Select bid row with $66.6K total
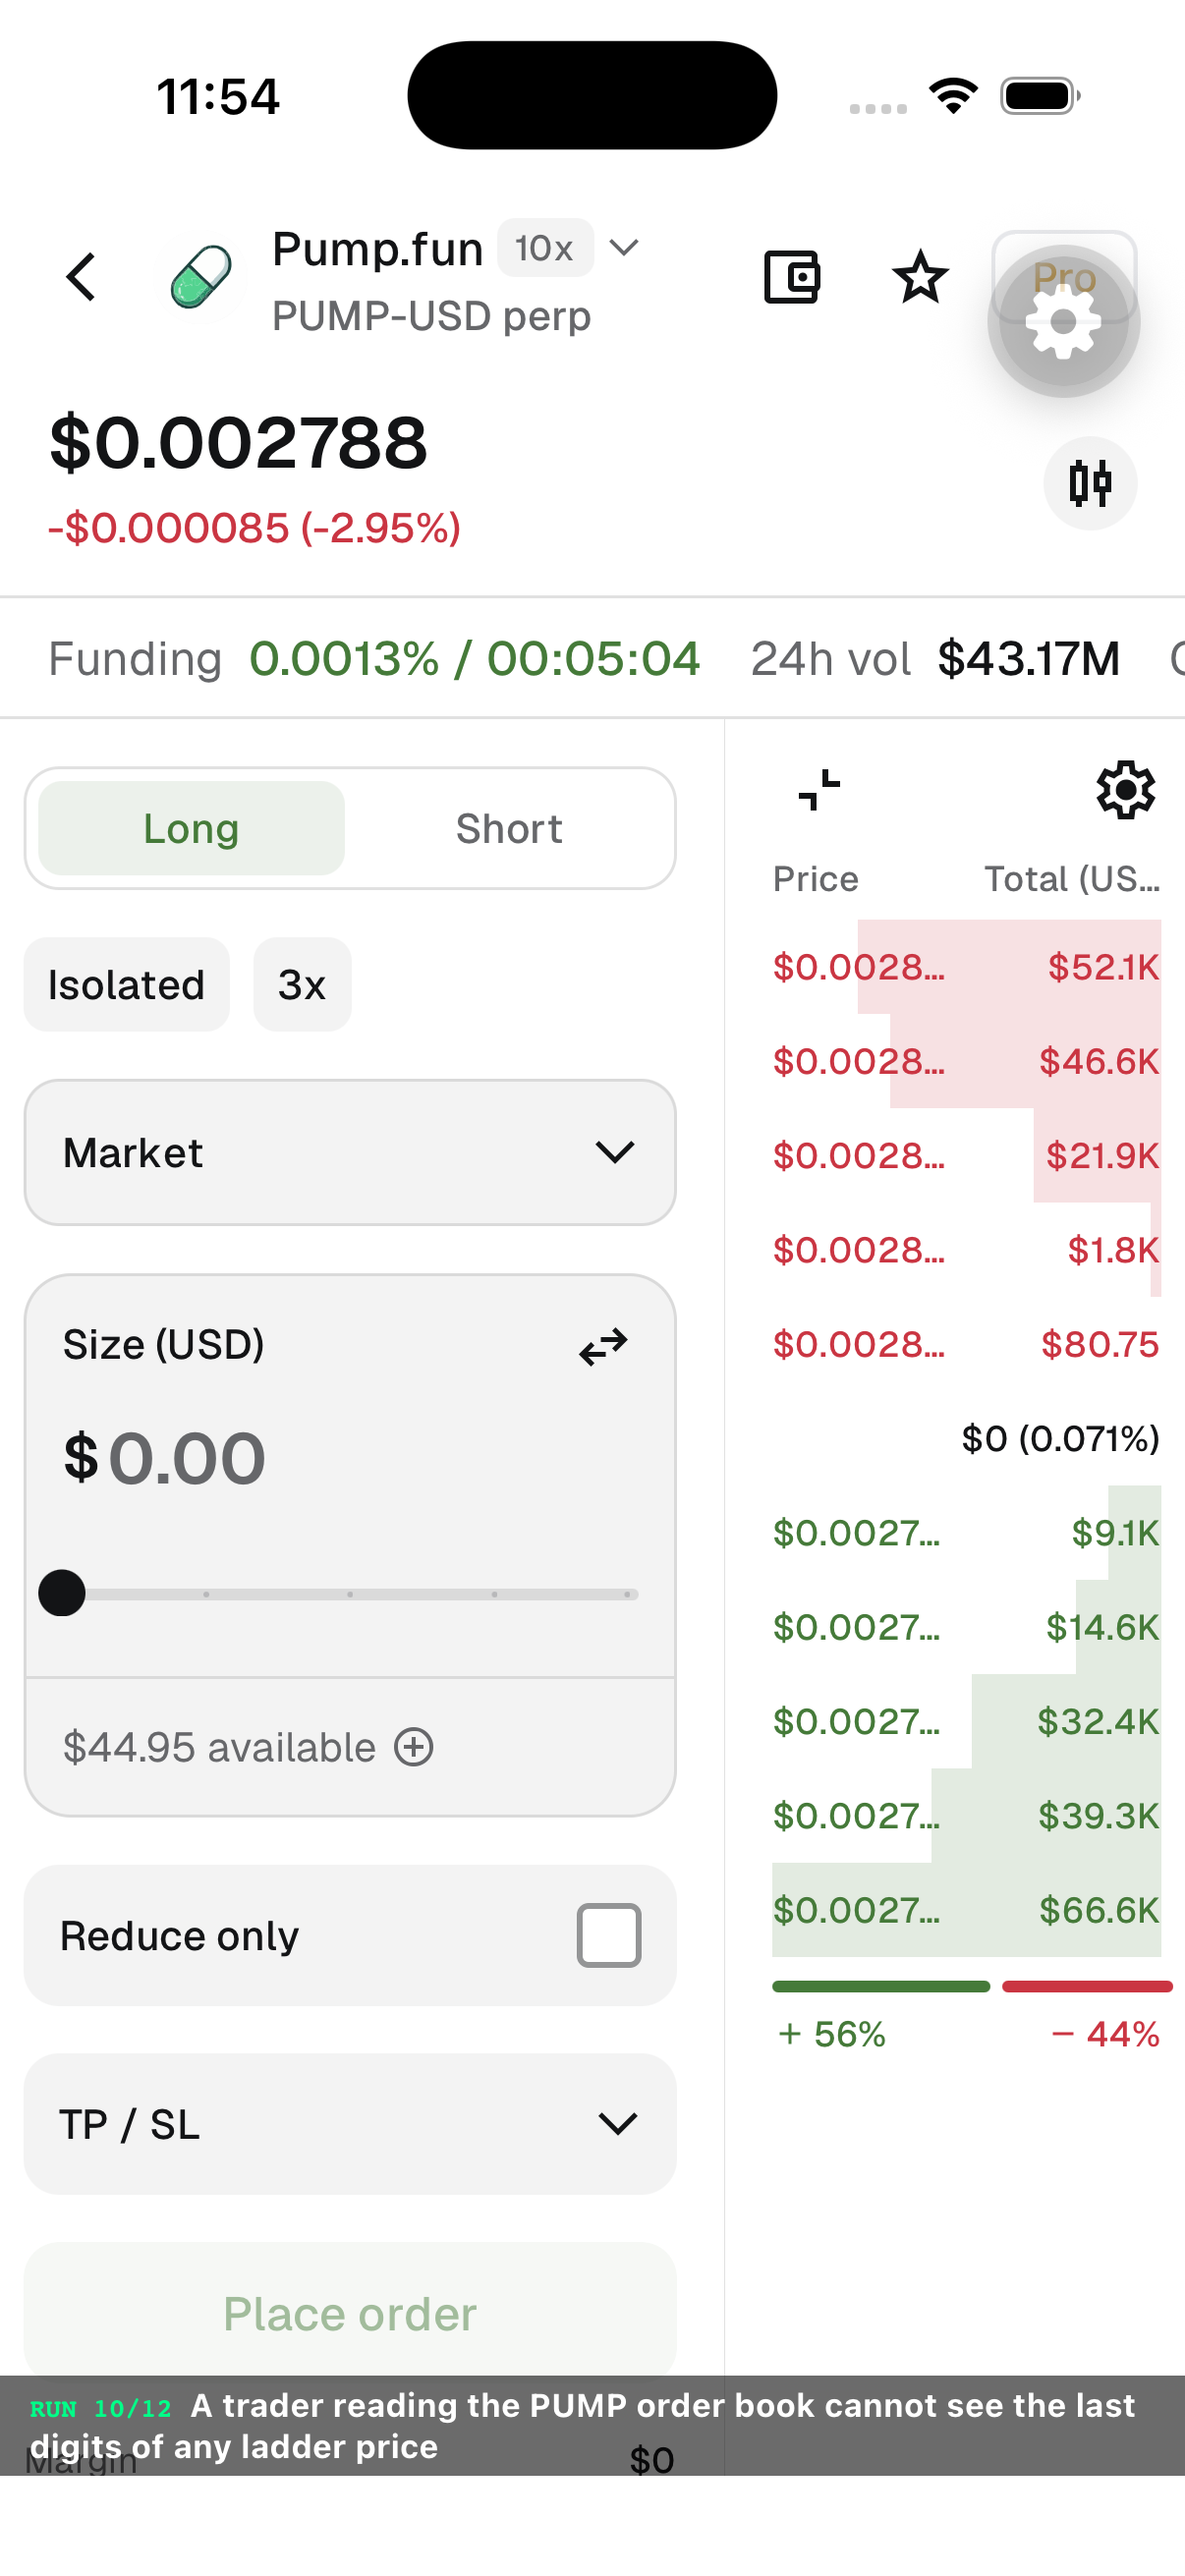The width and height of the screenshot is (1185, 2576). [x=966, y=1910]
